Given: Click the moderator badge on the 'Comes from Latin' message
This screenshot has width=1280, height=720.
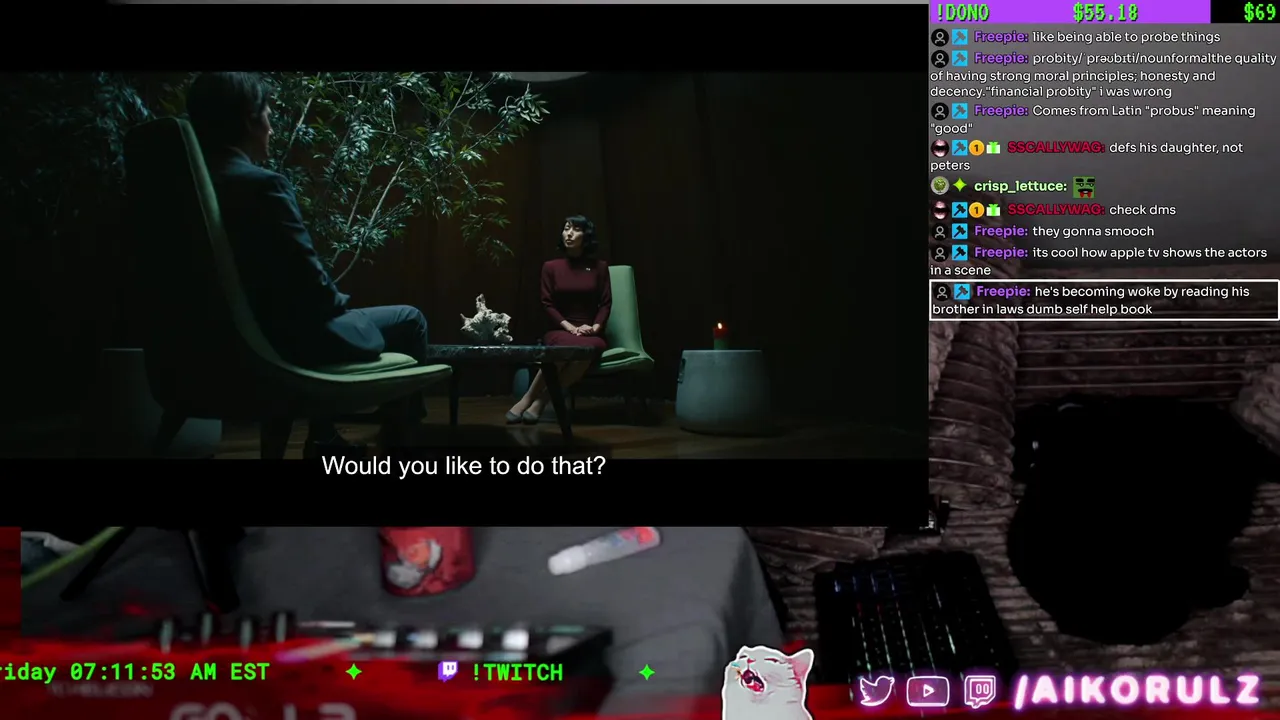Looking at the screenshot, I should (960, 111).
